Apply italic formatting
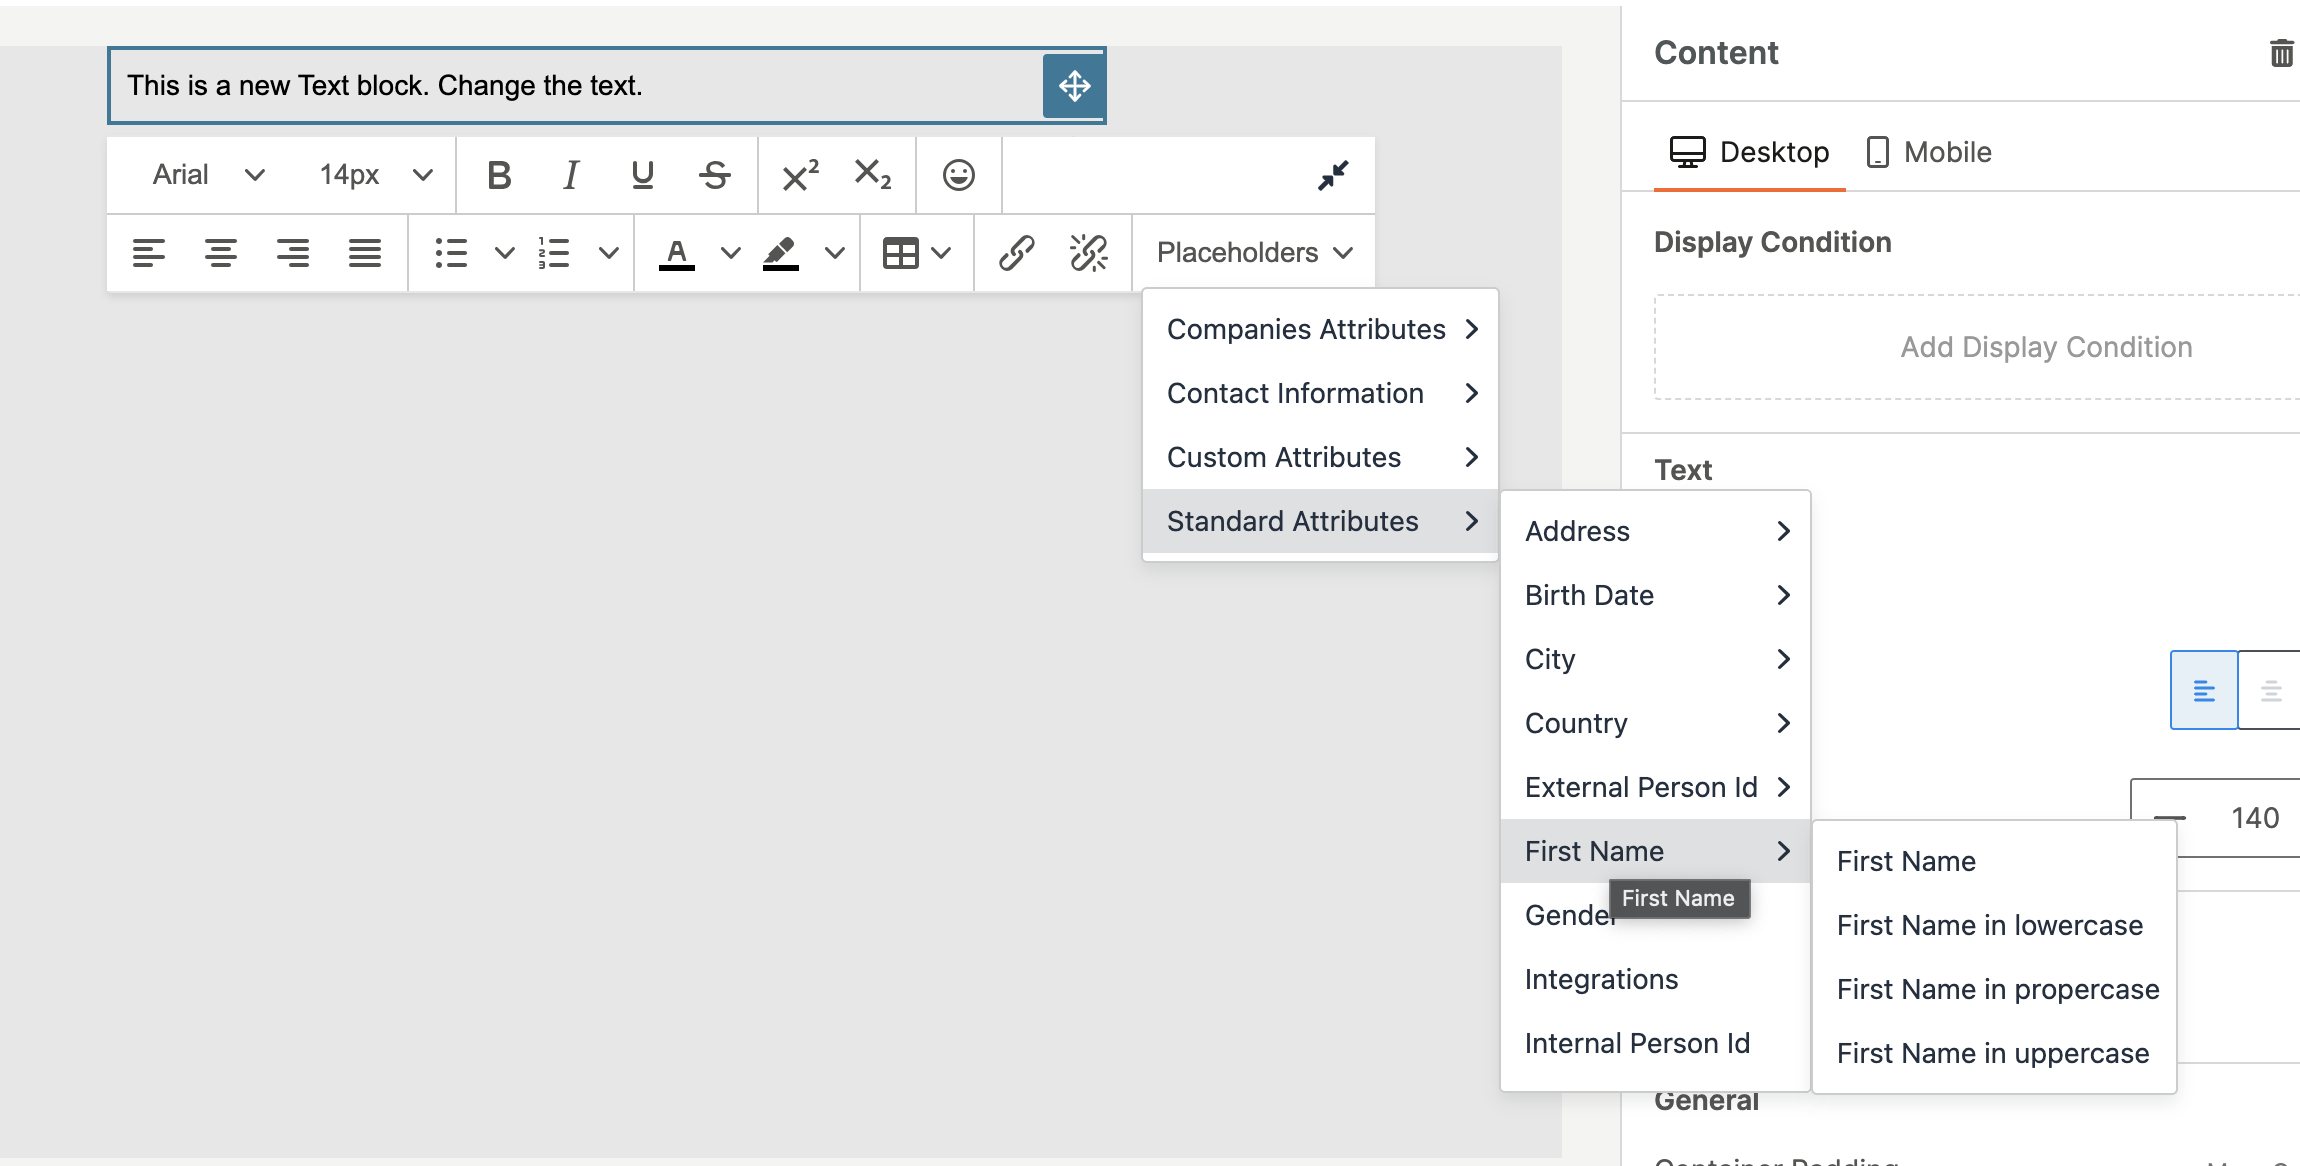 click(x=570, y=176)
